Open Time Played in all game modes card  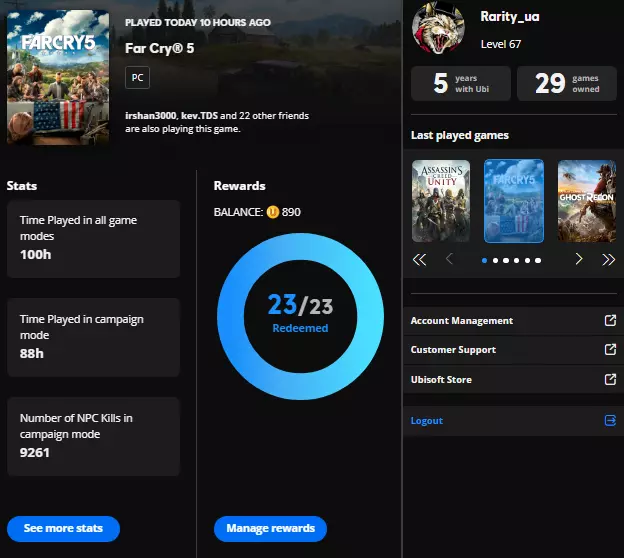[94, 239]
